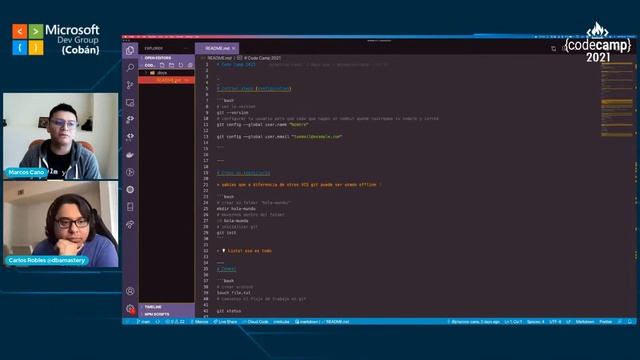Viewport: 640px width, 360px height.
Task: Click the Collapse Folders icon in explorer
Action: (x=190, y=65)
